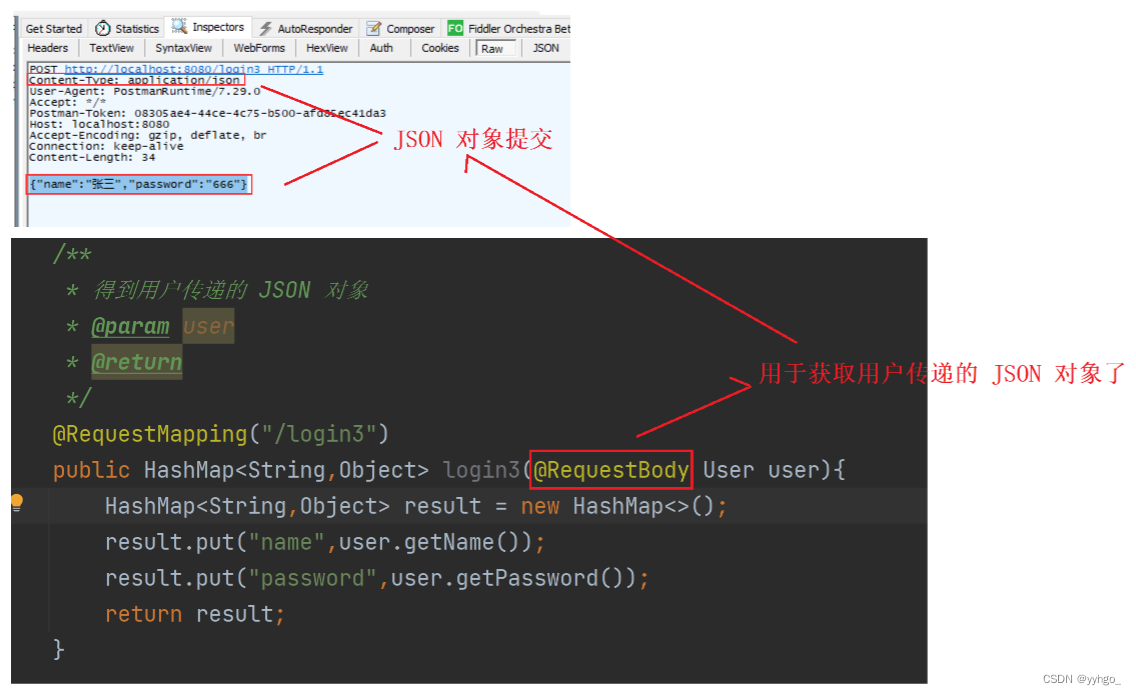Image resolution: width=1136 pixels, height=695 pixels.
Task: Click the Statistics clock icon
Action: pyautogui.click(x=103, y=28)
